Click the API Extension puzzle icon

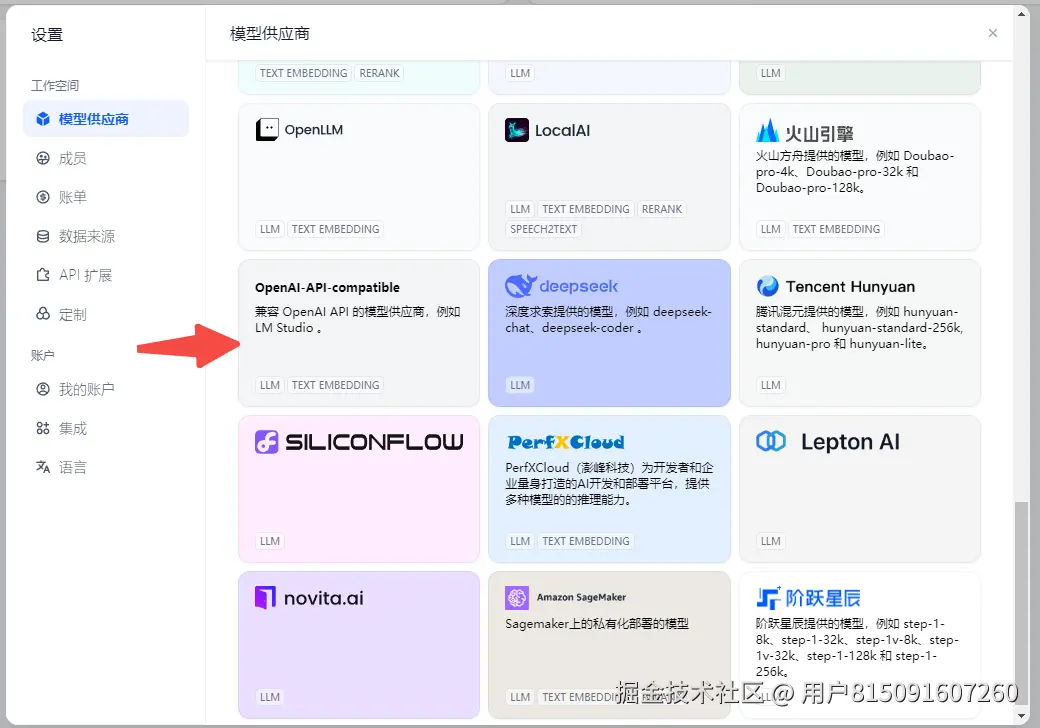pyautogui.click(x=43, y=274)
